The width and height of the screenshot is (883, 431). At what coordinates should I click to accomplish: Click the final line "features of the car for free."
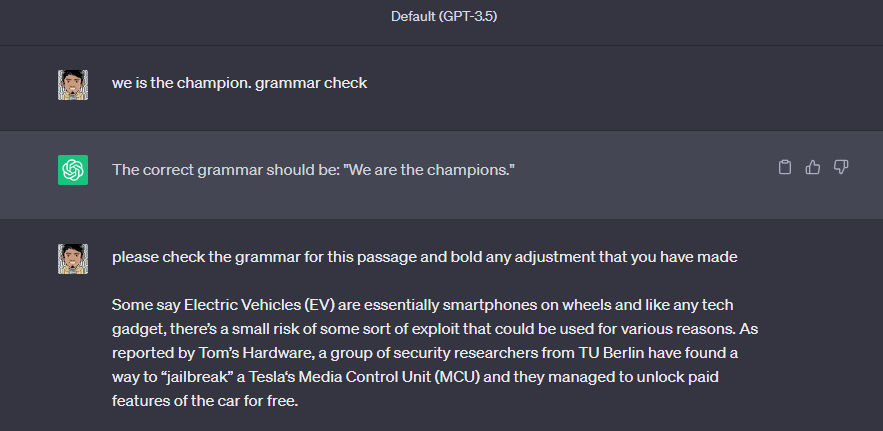(x=204, y=401)
